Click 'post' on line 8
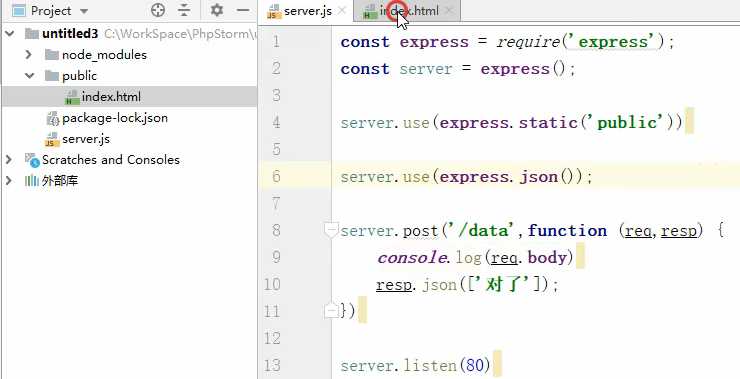This screenshot has height=379, width=740. click(x=420, y=231)
